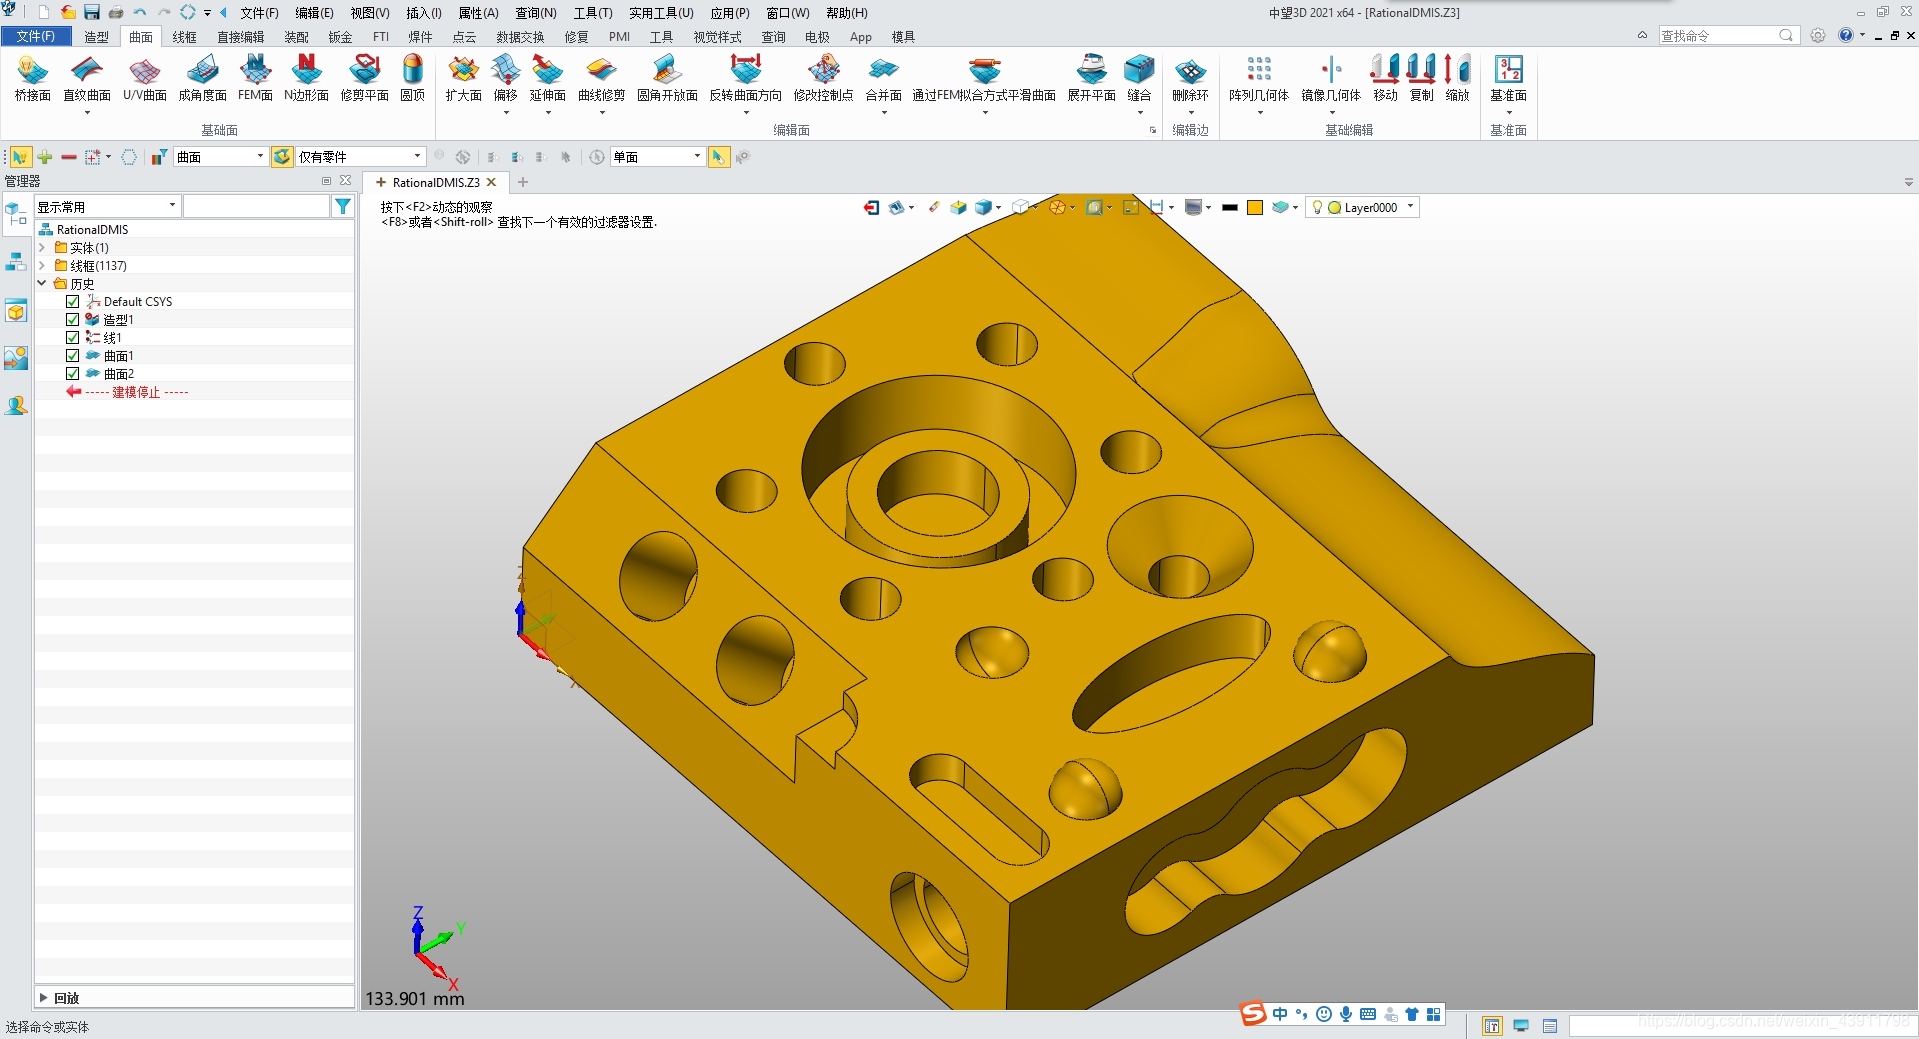Click the 复制 copy tool

pos(1421,78)
